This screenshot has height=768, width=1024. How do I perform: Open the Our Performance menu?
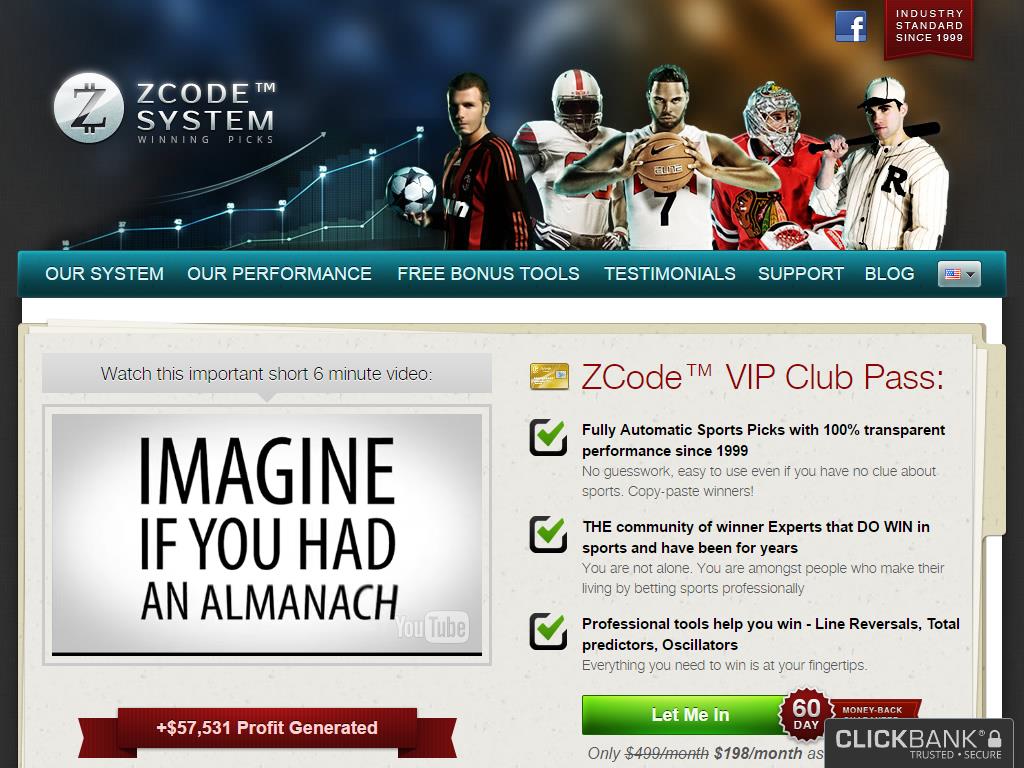(x=280, y=274)
